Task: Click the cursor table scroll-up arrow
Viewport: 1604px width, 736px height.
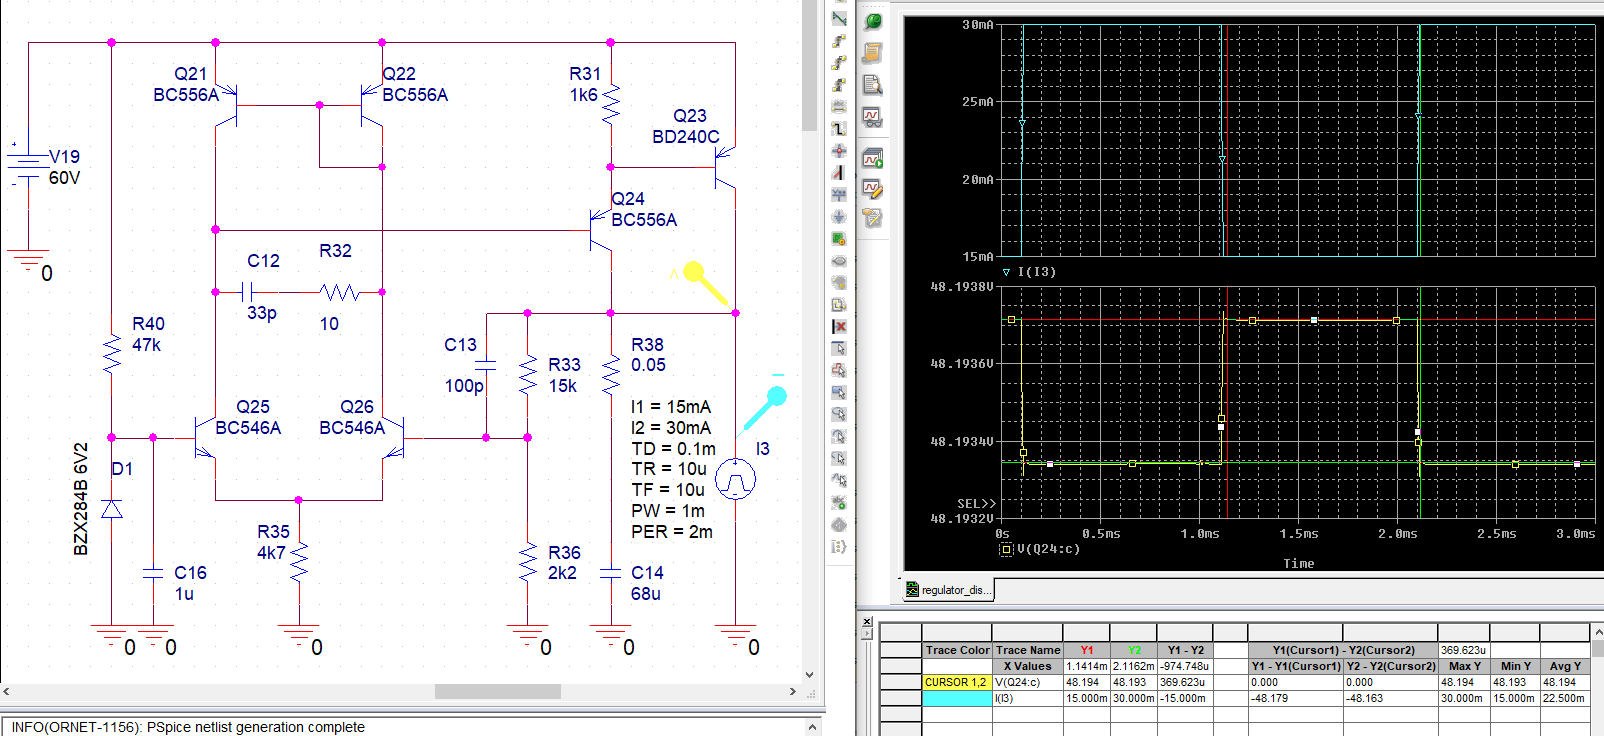Action: point(1597,632)
